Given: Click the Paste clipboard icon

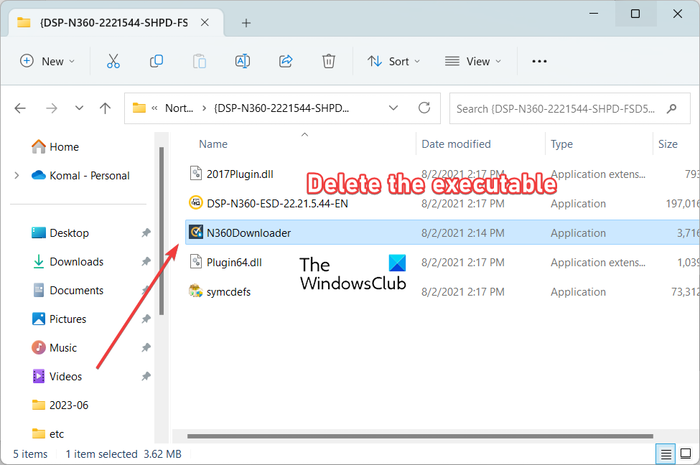Looking at the screenshot, I should (x=199, y=61).
